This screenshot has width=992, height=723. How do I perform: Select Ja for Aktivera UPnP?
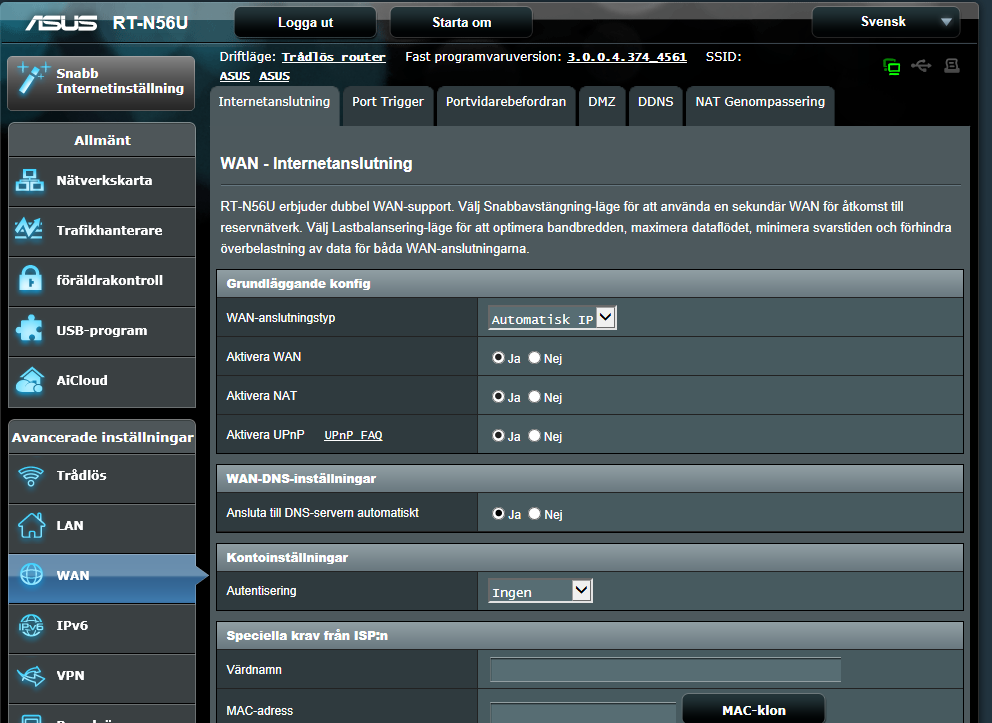pos(498,436)
